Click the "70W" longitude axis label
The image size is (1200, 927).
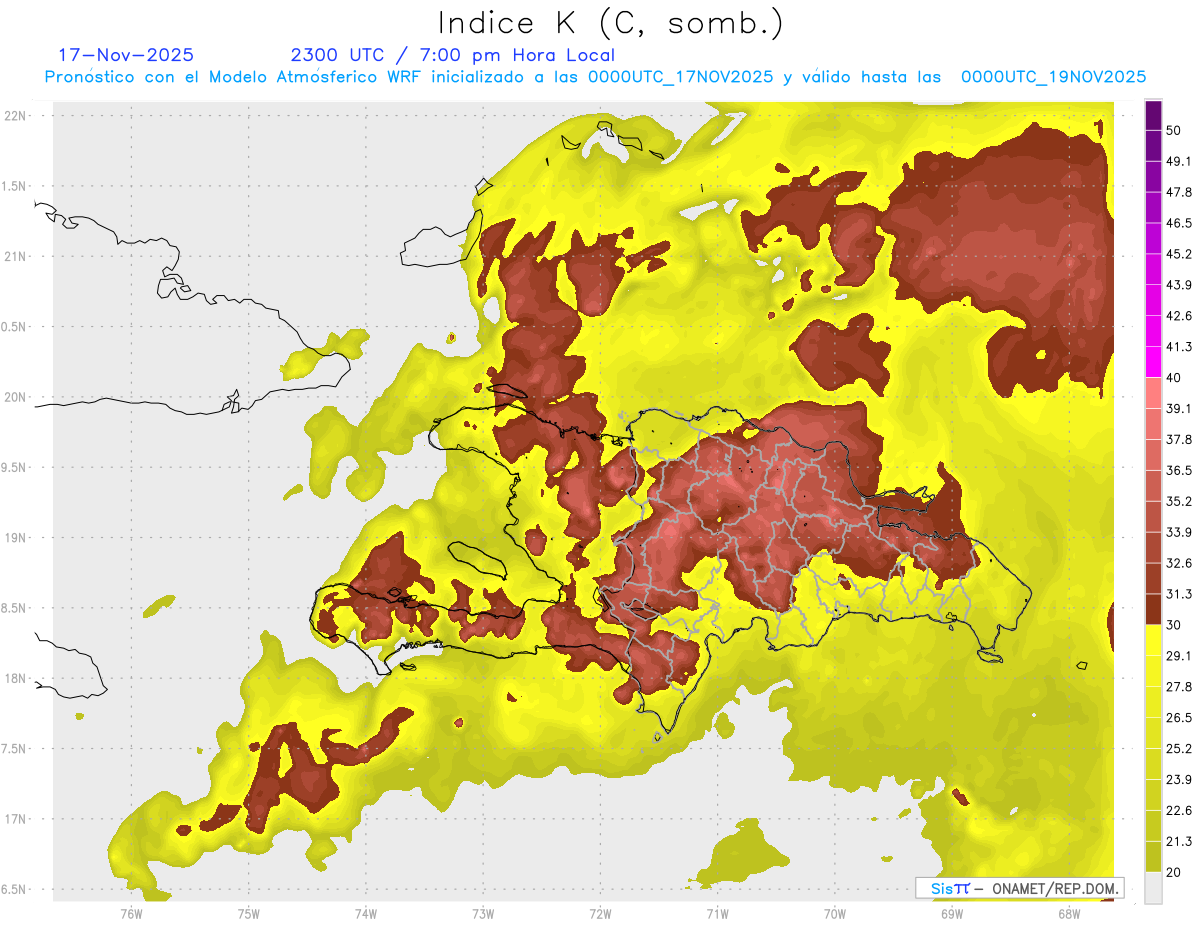tap(835, 914)
